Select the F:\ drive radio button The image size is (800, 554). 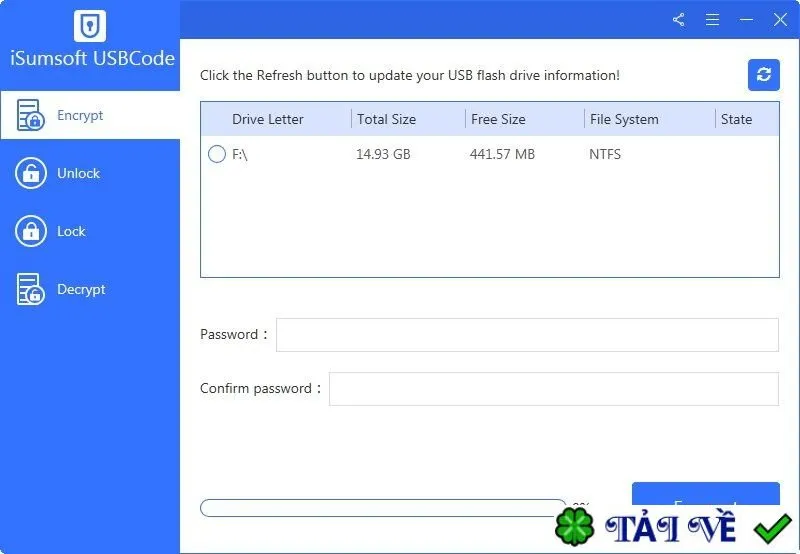217,154
